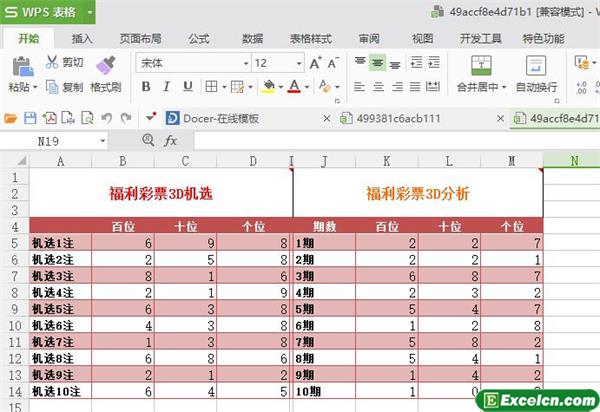Apply cell borders icon

211,86
